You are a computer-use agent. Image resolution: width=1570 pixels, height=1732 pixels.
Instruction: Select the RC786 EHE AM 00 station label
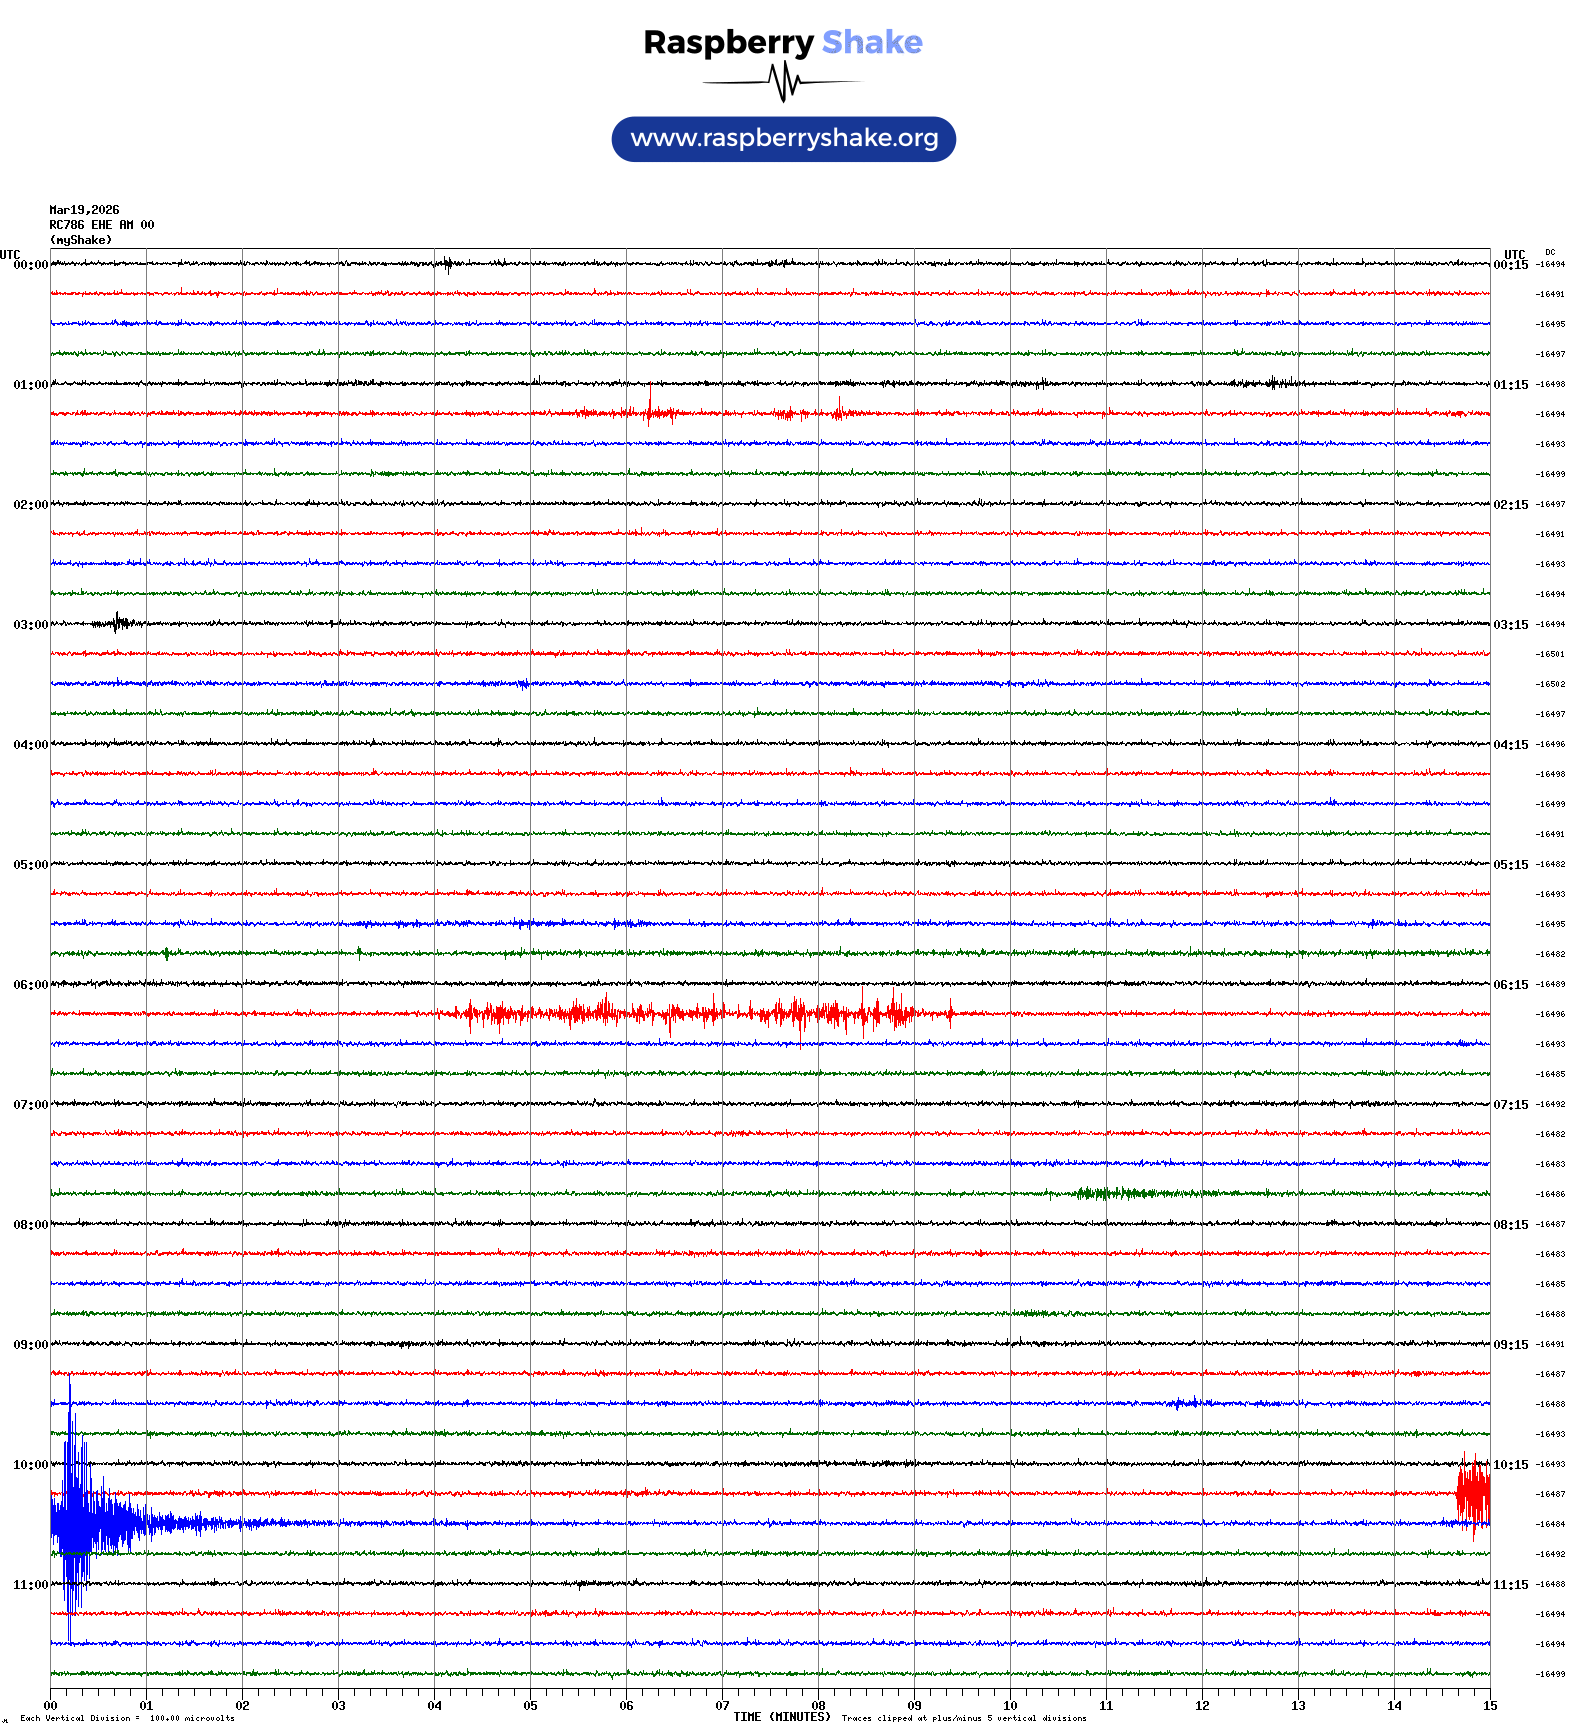(101, 225)
